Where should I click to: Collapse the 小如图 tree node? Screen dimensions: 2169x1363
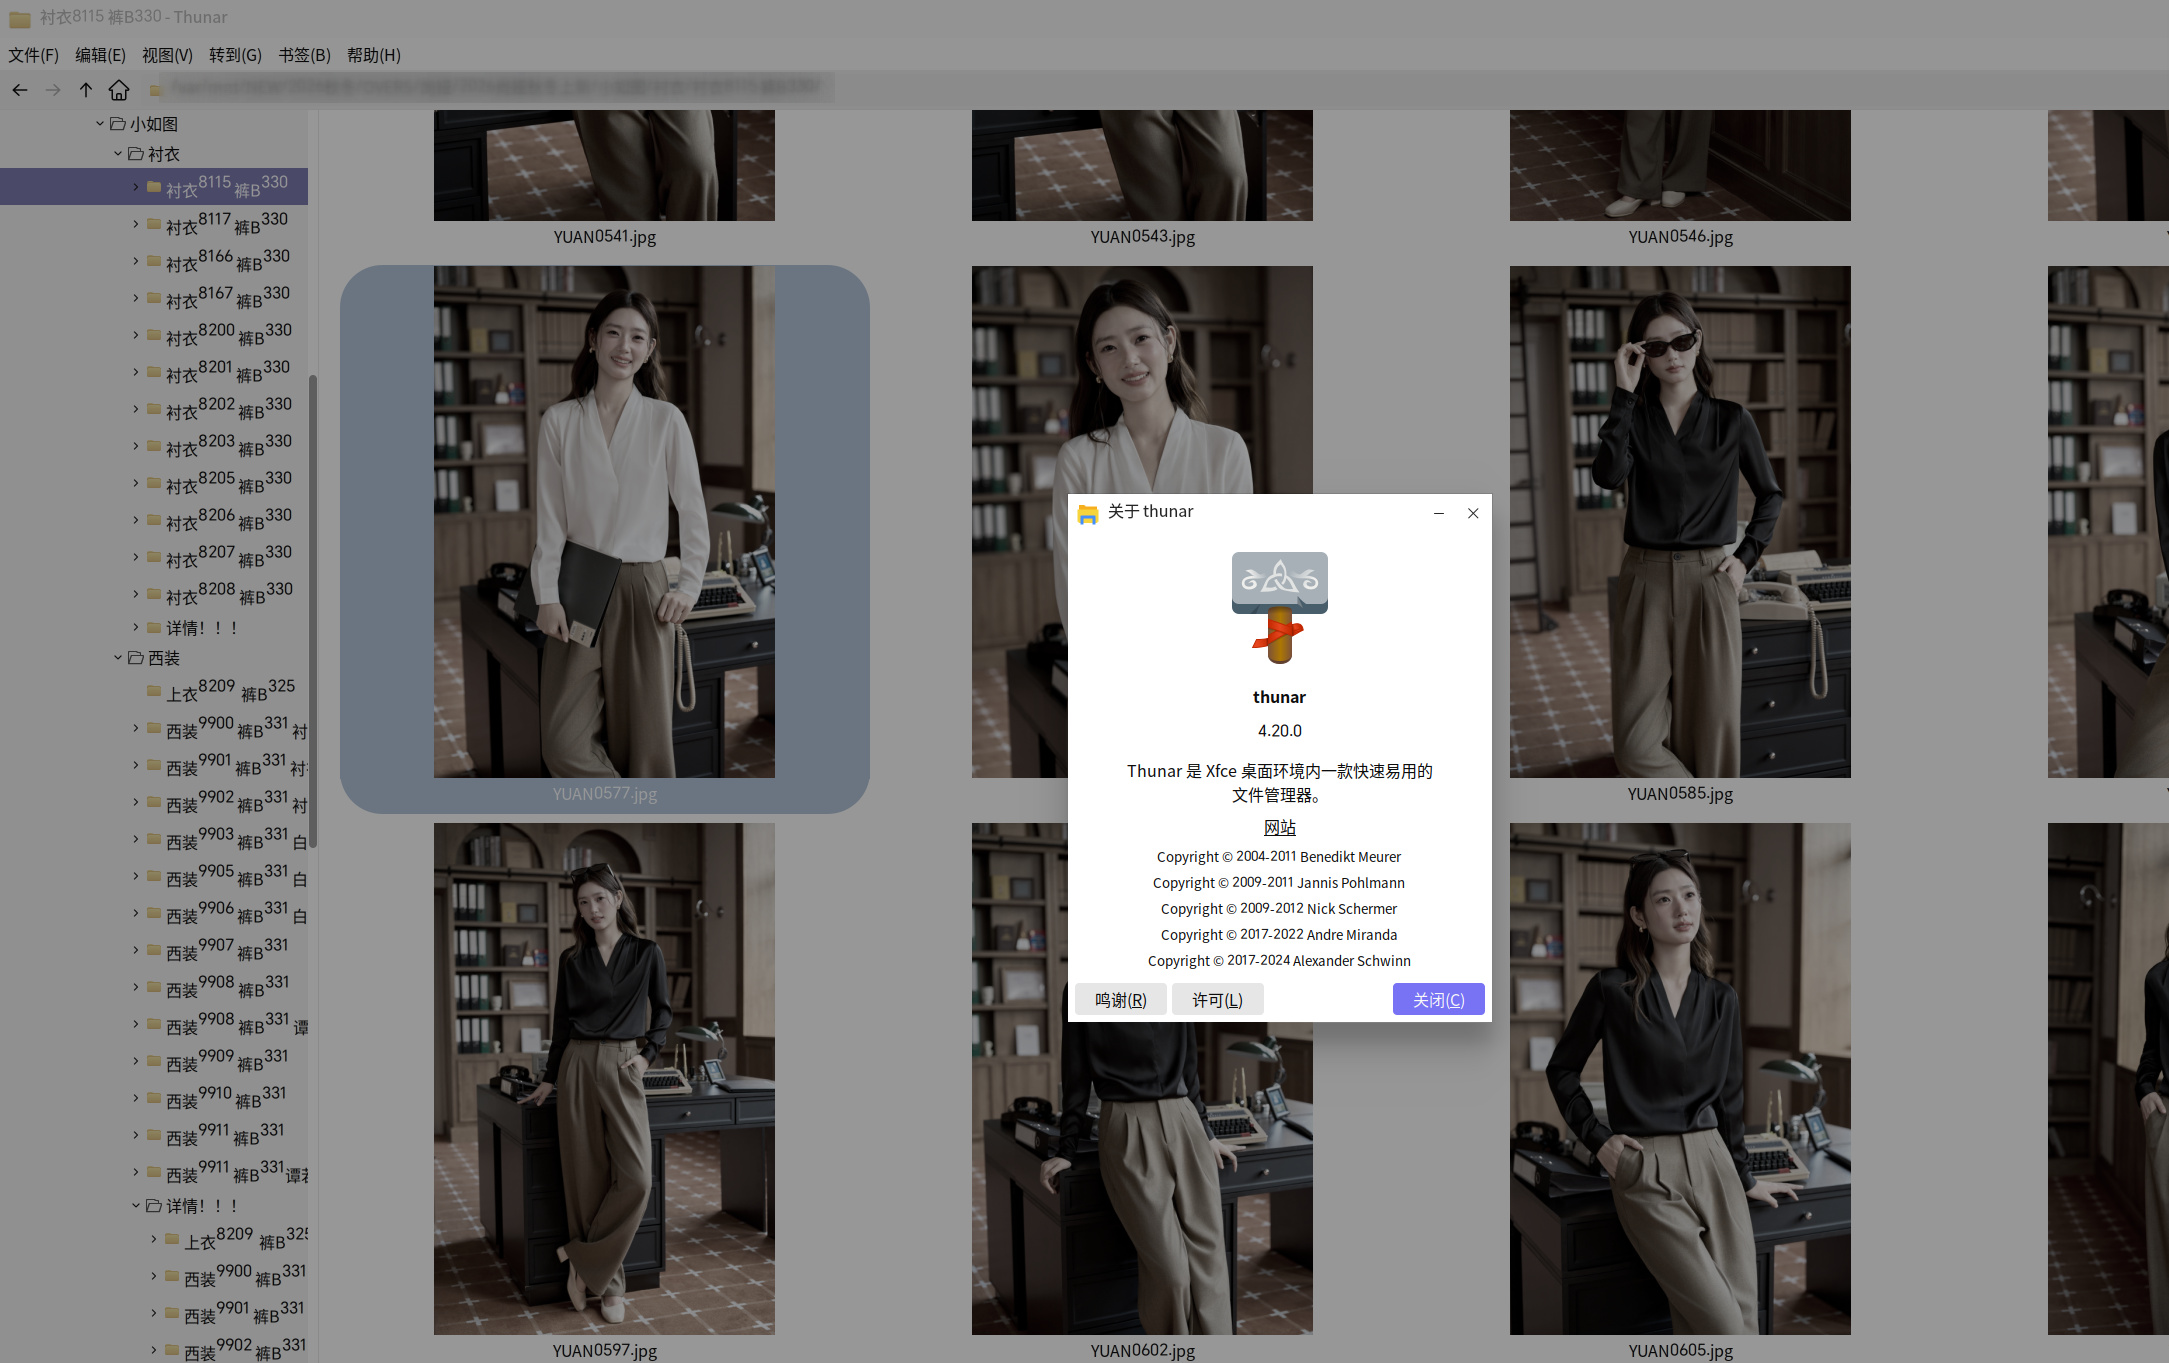100,124
